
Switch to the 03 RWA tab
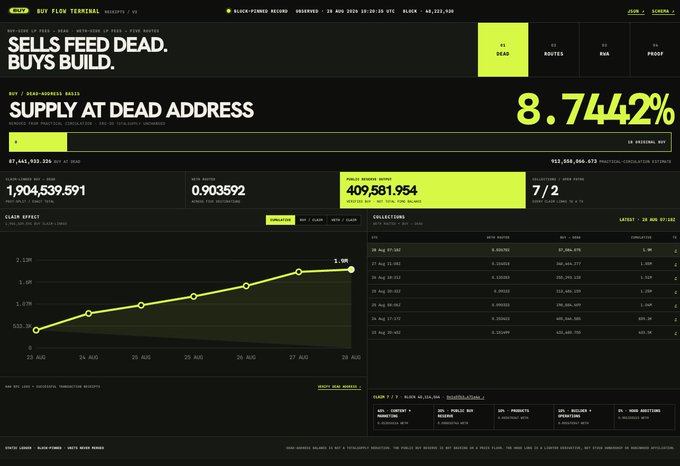(x=605, y=50)
